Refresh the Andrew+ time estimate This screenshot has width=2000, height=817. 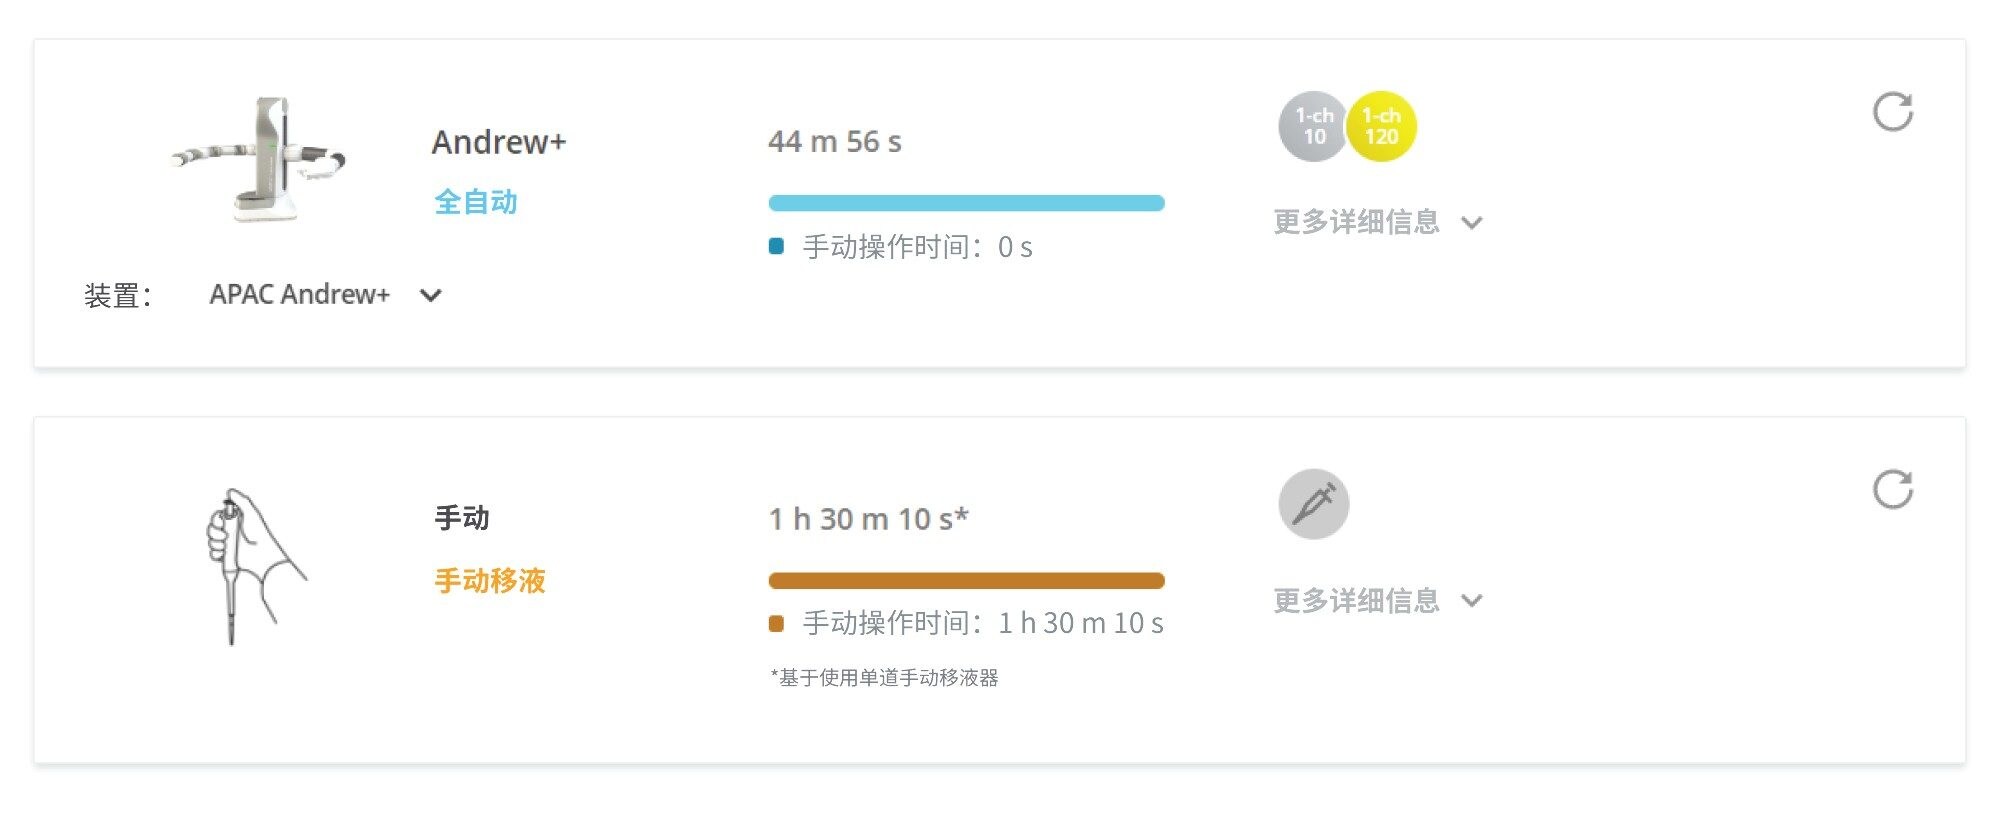[x=1892, y=112]
